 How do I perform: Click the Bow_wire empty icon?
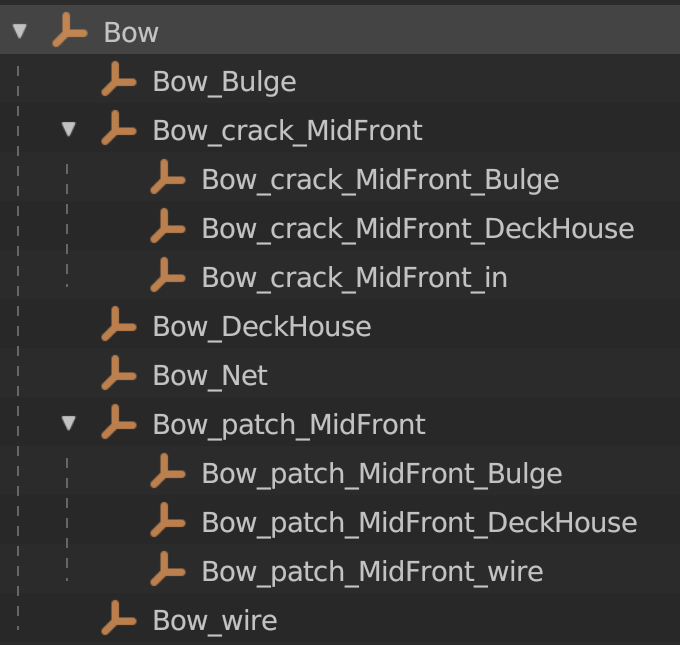coord(119,618)
